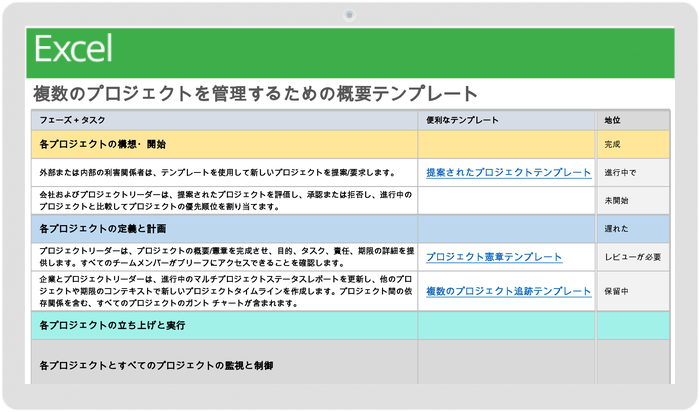Select the 完成 status cell

pos(633,145)
